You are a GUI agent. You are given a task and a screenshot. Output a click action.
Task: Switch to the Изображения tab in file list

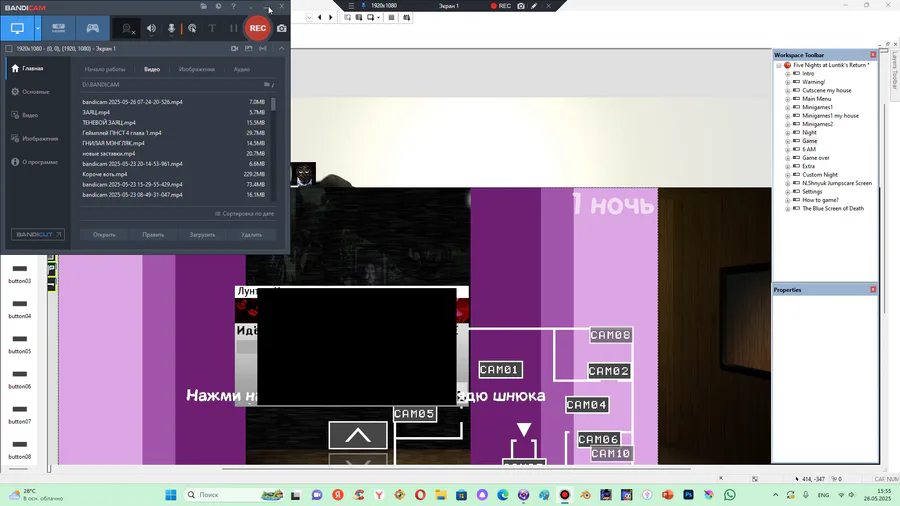pos(196,69)
